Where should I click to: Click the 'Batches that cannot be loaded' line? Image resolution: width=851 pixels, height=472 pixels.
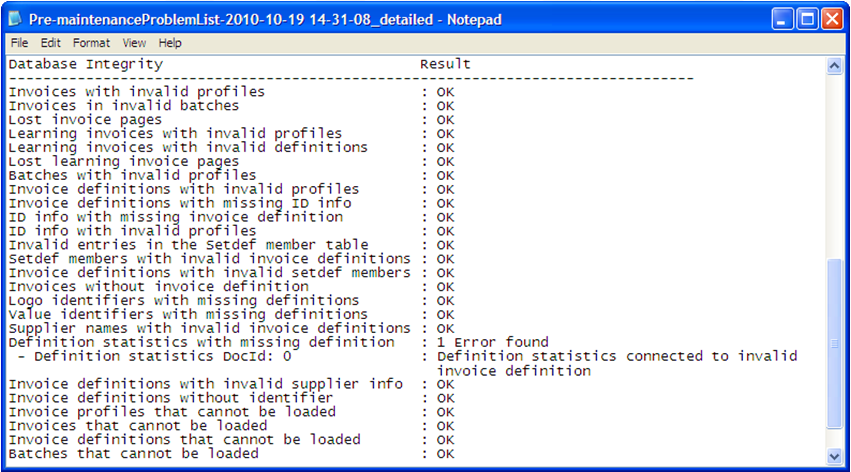click(x=133, y=453)
